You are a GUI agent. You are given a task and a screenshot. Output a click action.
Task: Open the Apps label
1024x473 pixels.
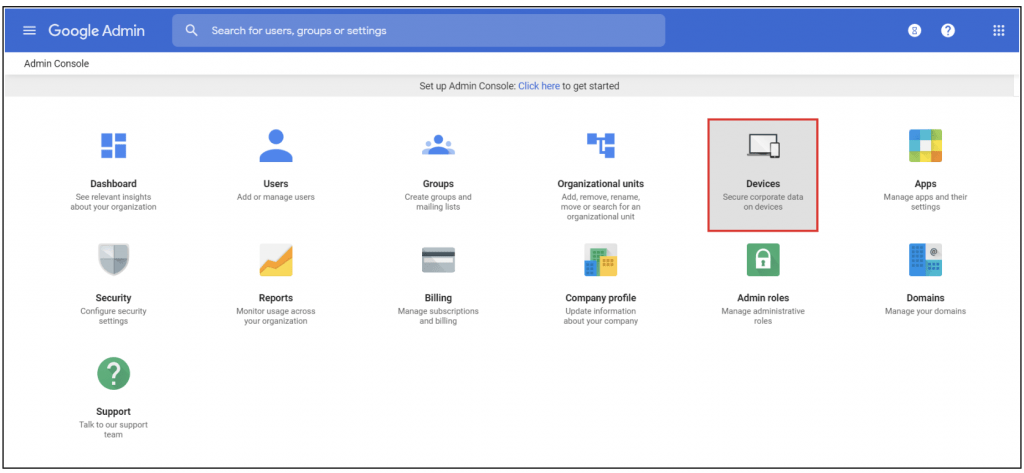coord(925,184)
